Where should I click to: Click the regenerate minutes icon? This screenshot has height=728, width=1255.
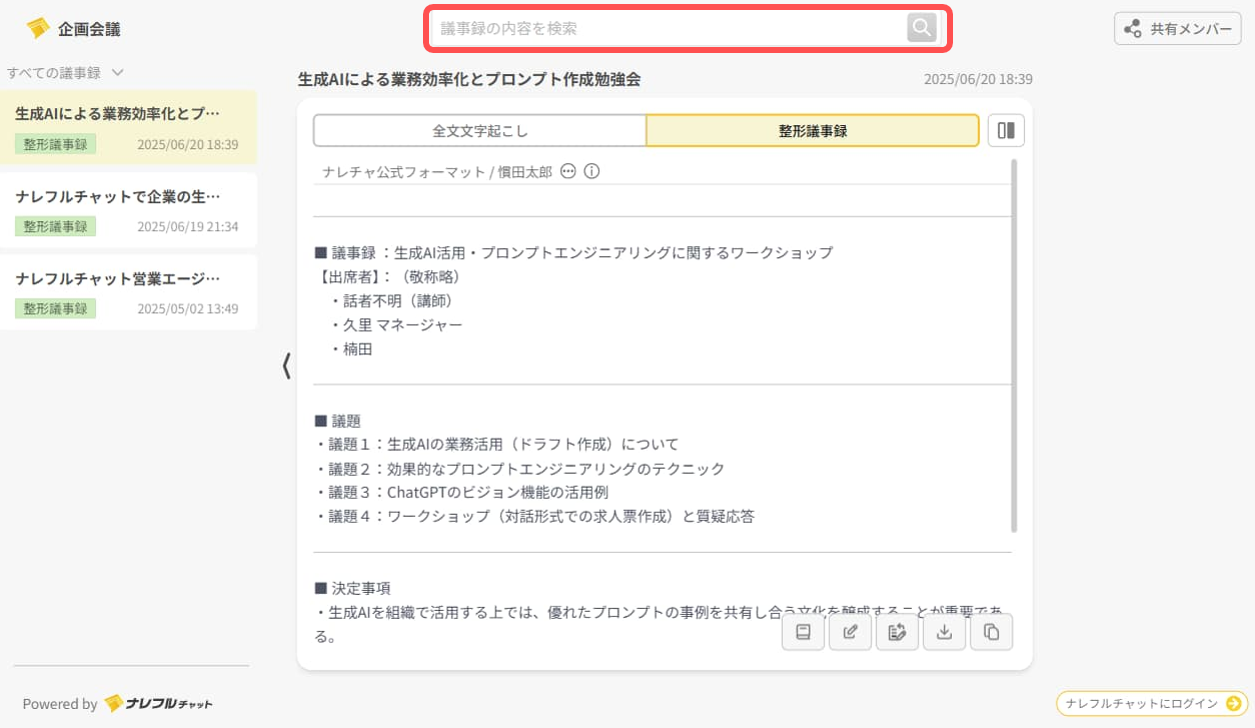point(897,631)
